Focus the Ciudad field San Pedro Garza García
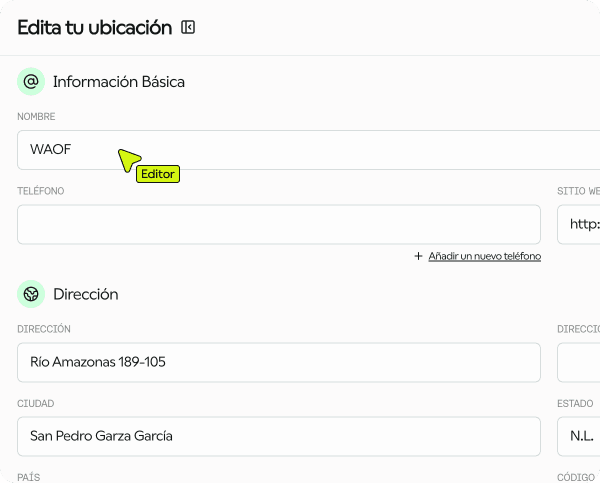The height and width of the screenshot is (483, 600). pos(278,436)
